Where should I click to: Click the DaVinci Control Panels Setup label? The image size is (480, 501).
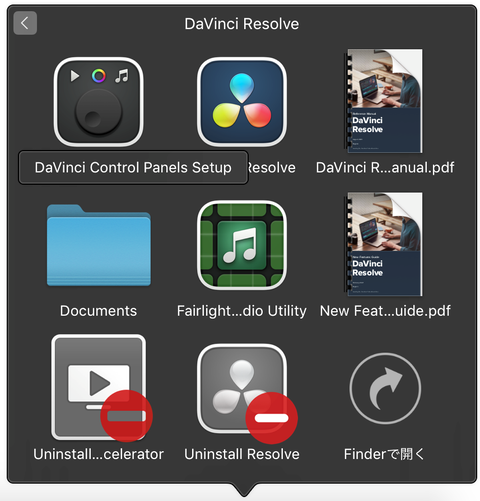[133, 167]
